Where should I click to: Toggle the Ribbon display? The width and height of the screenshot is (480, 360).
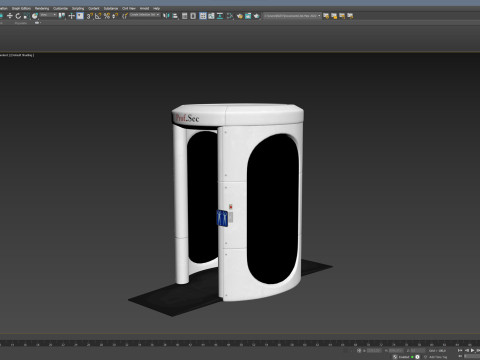click(x=203, y=16)
